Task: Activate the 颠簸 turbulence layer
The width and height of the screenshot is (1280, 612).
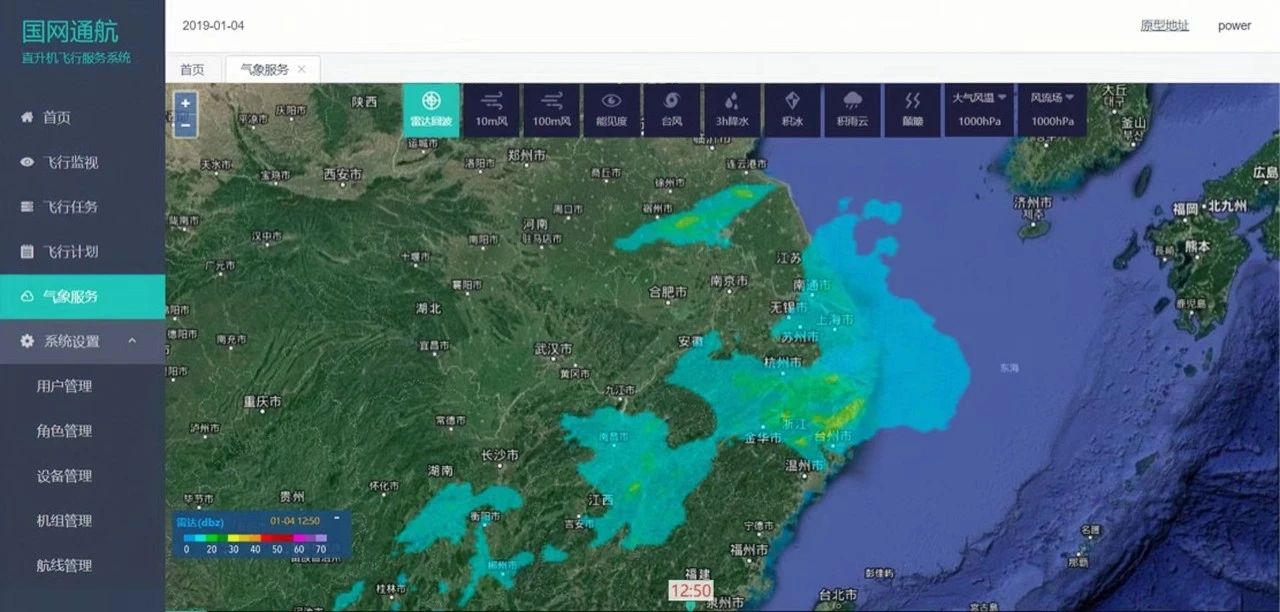Action: (912, 110)
